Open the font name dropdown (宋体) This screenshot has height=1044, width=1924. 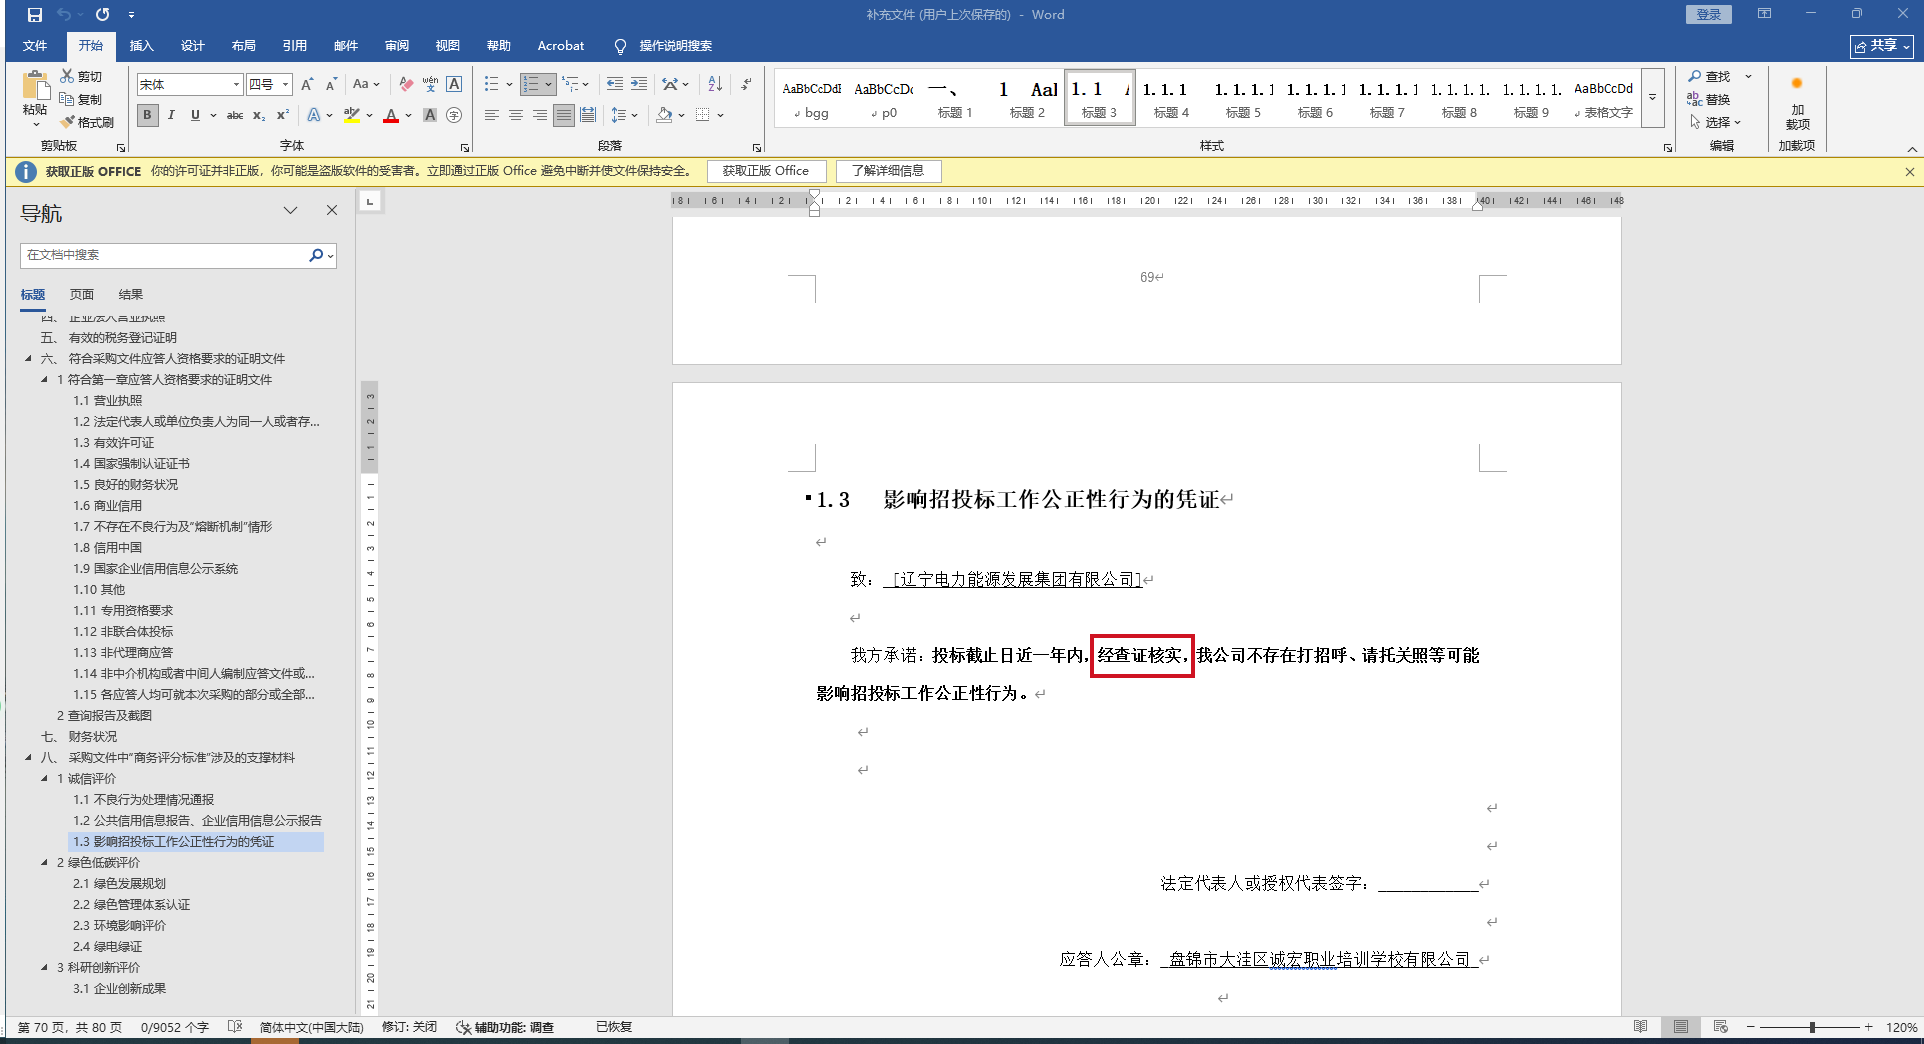[x=236, y=85]
